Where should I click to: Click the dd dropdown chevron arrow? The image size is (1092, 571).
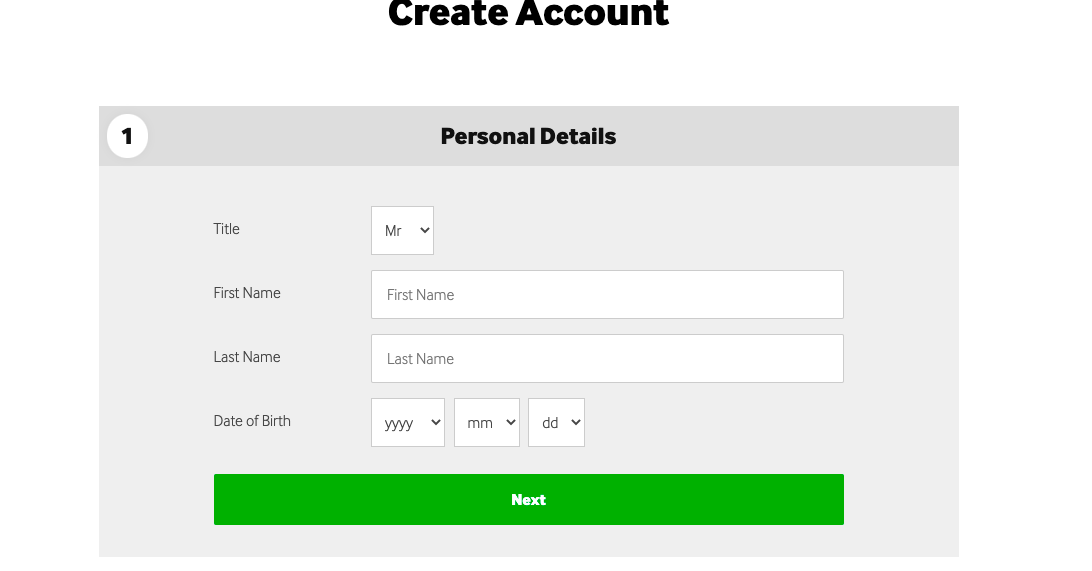[x=576, y=422]
